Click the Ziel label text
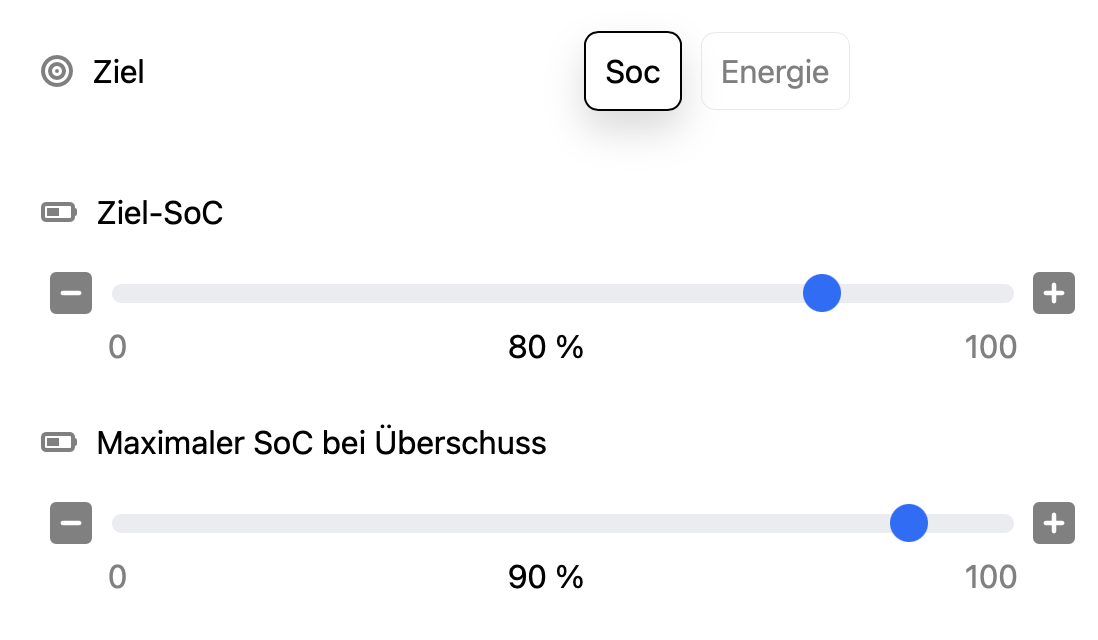The height and width of the screenshot is (640, 1098). tap(119, 72)
